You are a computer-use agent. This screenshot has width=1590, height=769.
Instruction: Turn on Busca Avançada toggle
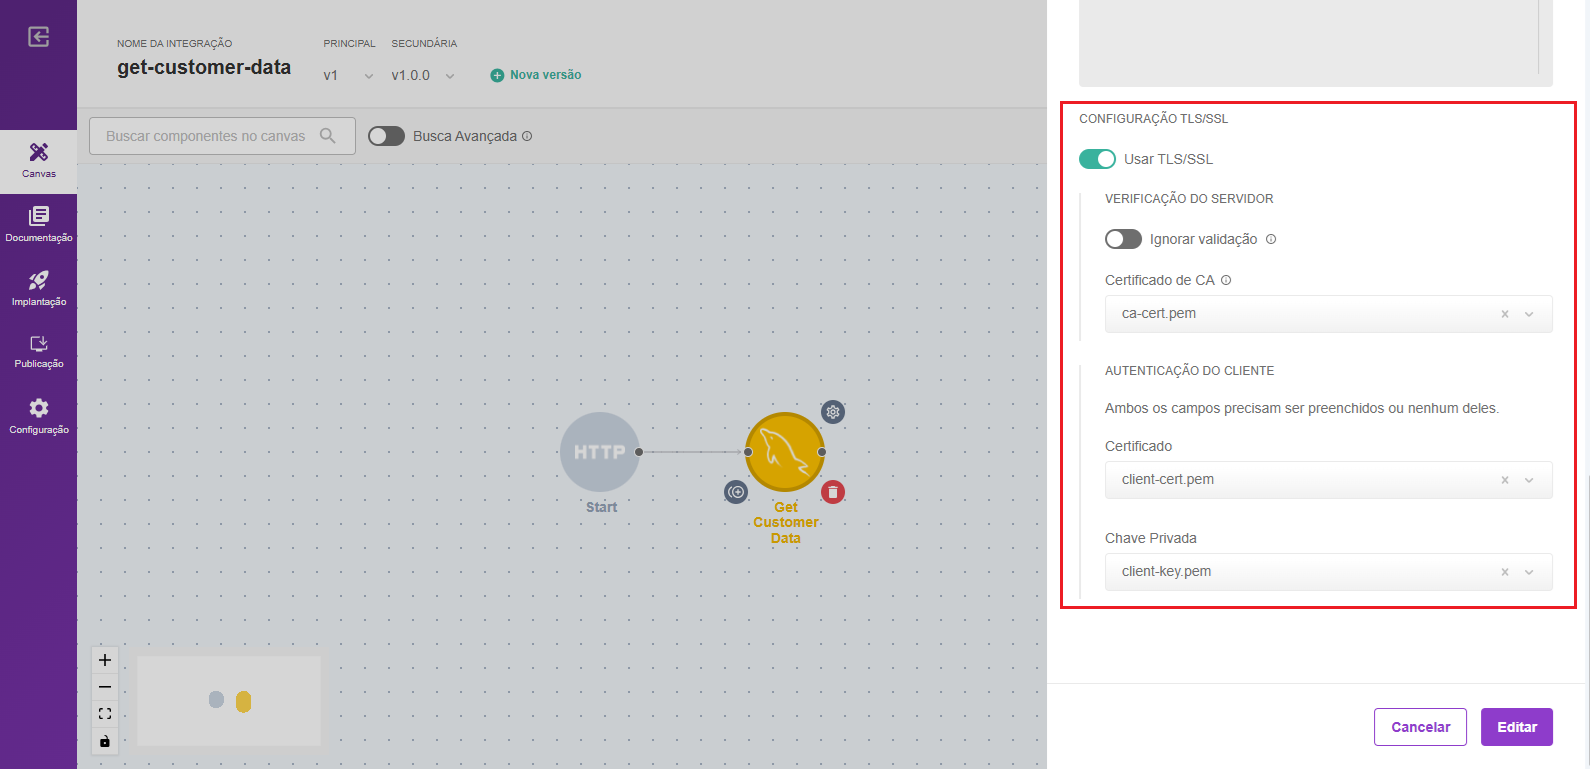(386, 136)
